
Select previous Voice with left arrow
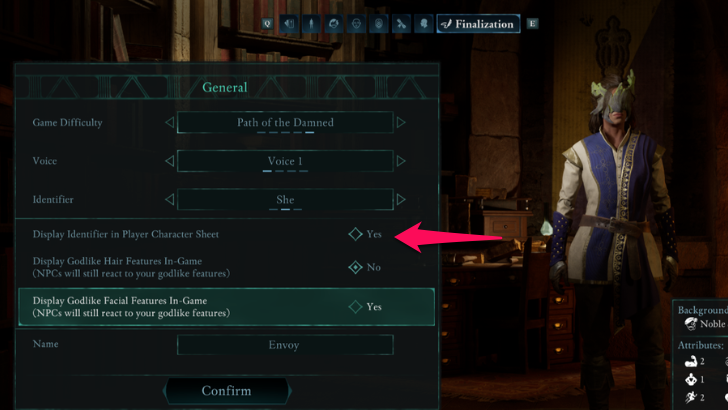[170, 161]
